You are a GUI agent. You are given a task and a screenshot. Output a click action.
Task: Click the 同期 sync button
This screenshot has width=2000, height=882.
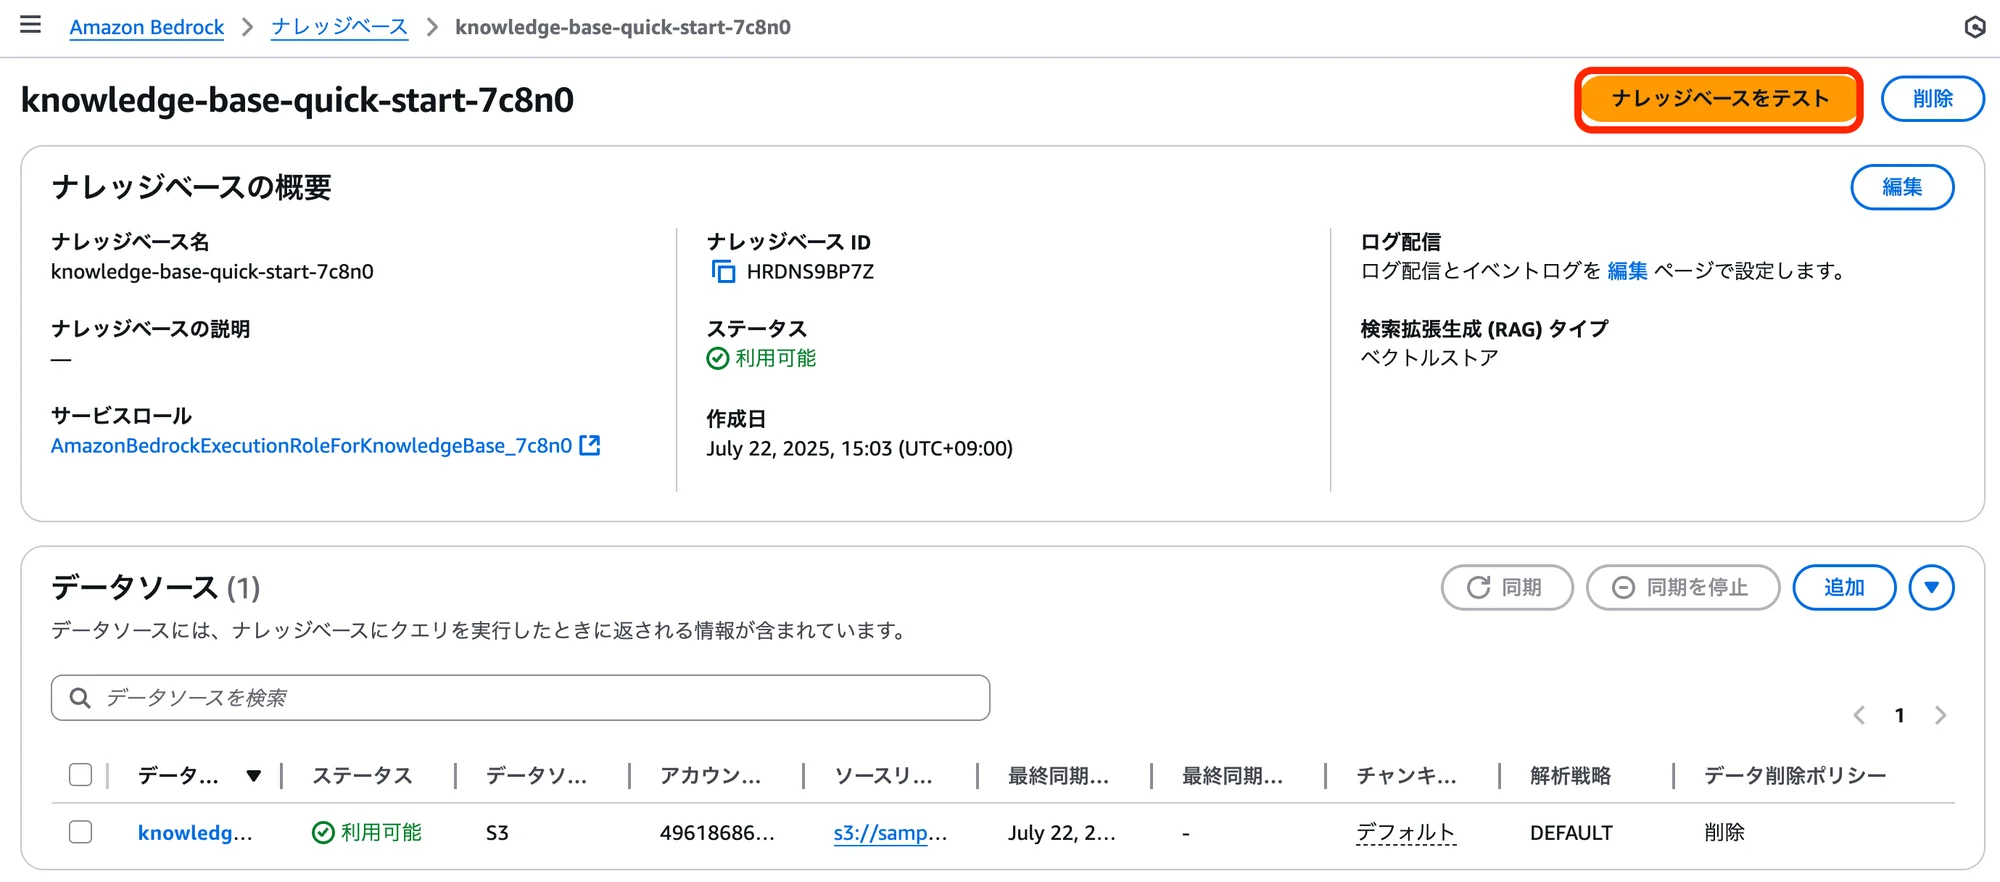pos(1507,587)
